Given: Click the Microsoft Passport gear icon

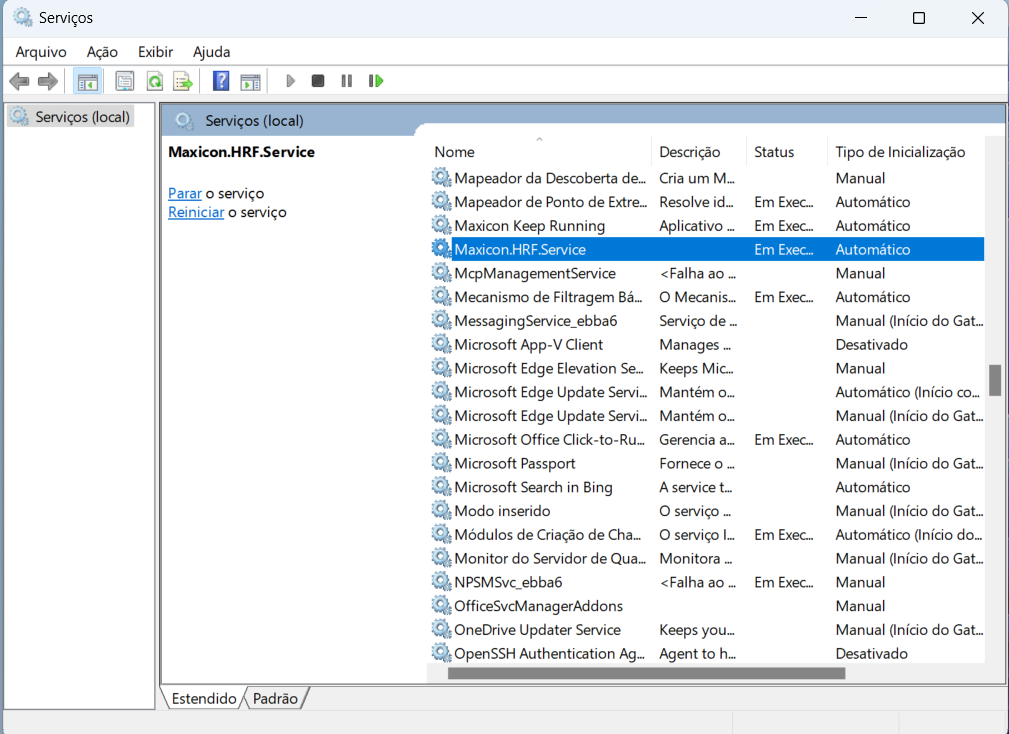Looking at the screenshot, I should [441, 463].
